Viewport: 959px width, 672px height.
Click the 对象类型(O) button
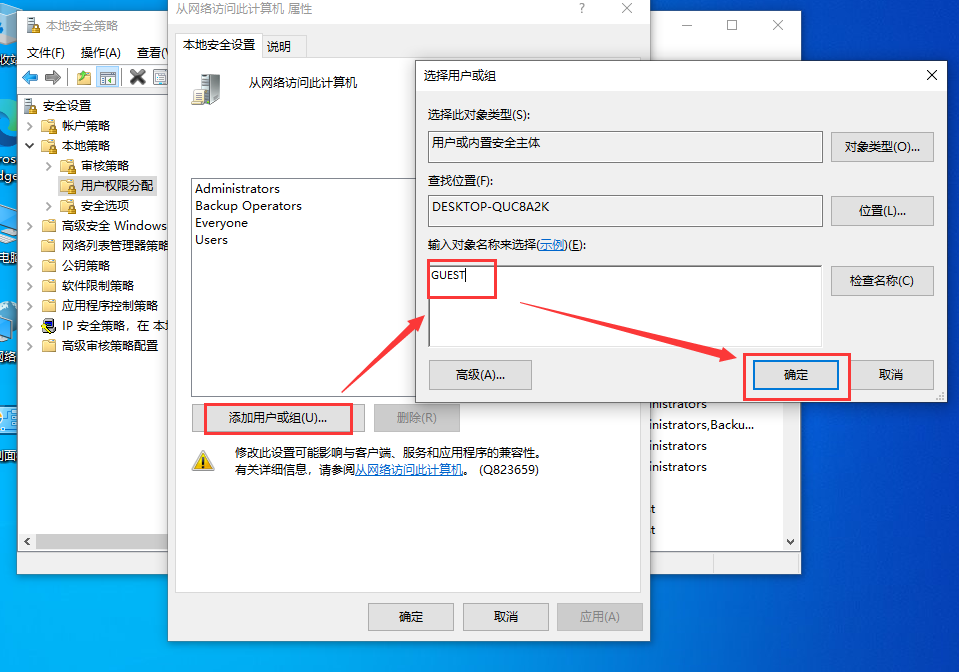pyautogui.click(x=881, y=147)
